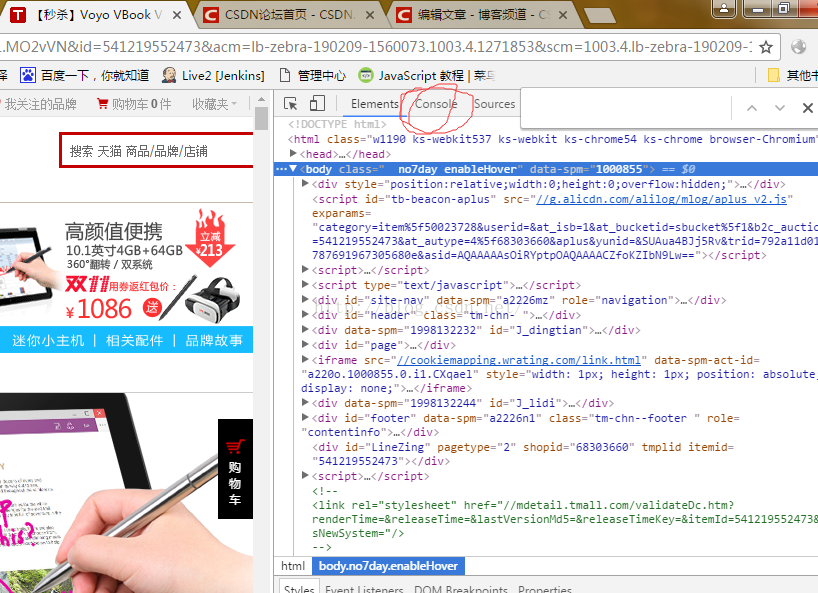Expand the header div node
818x593 pixels.
pos(305,315)
